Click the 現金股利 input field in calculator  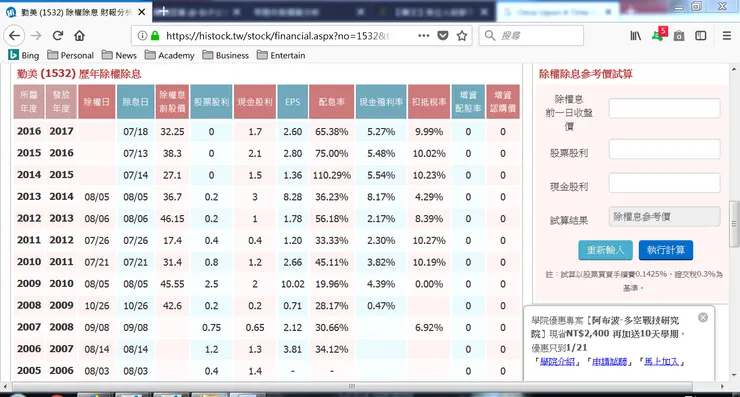(x=664, y=183)
